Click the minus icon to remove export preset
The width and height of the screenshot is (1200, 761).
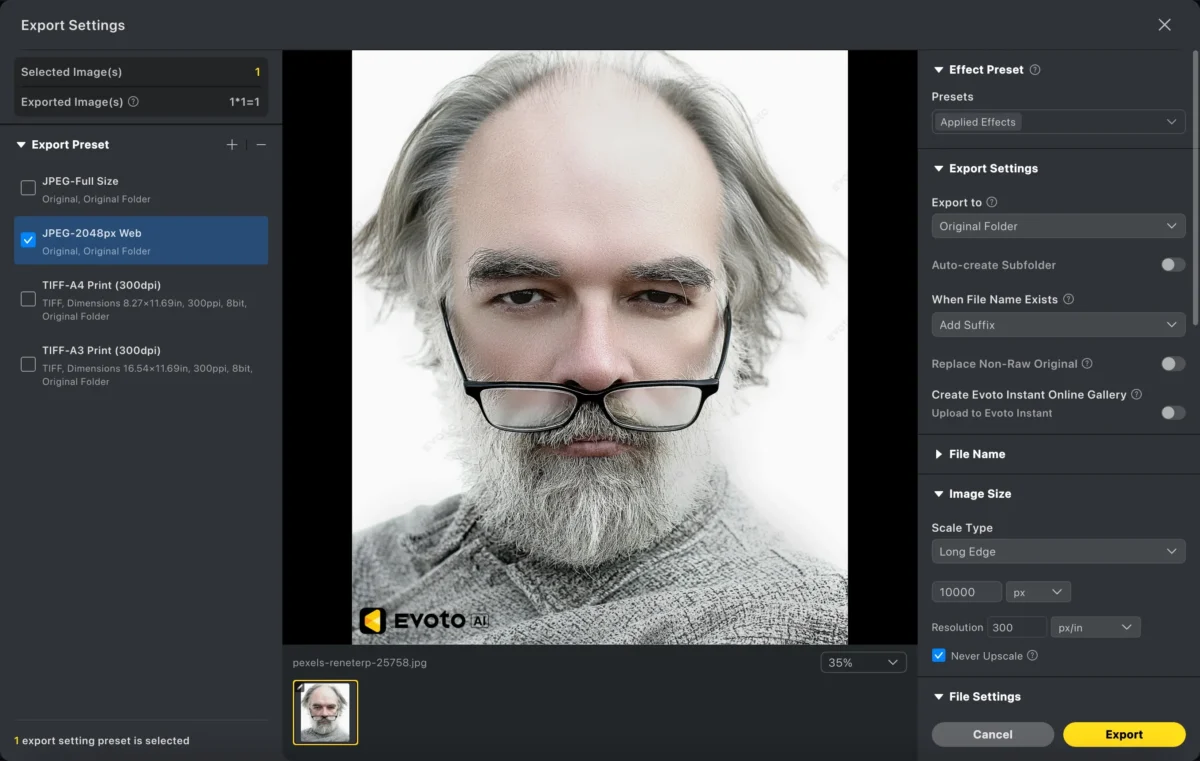[261, 145]
